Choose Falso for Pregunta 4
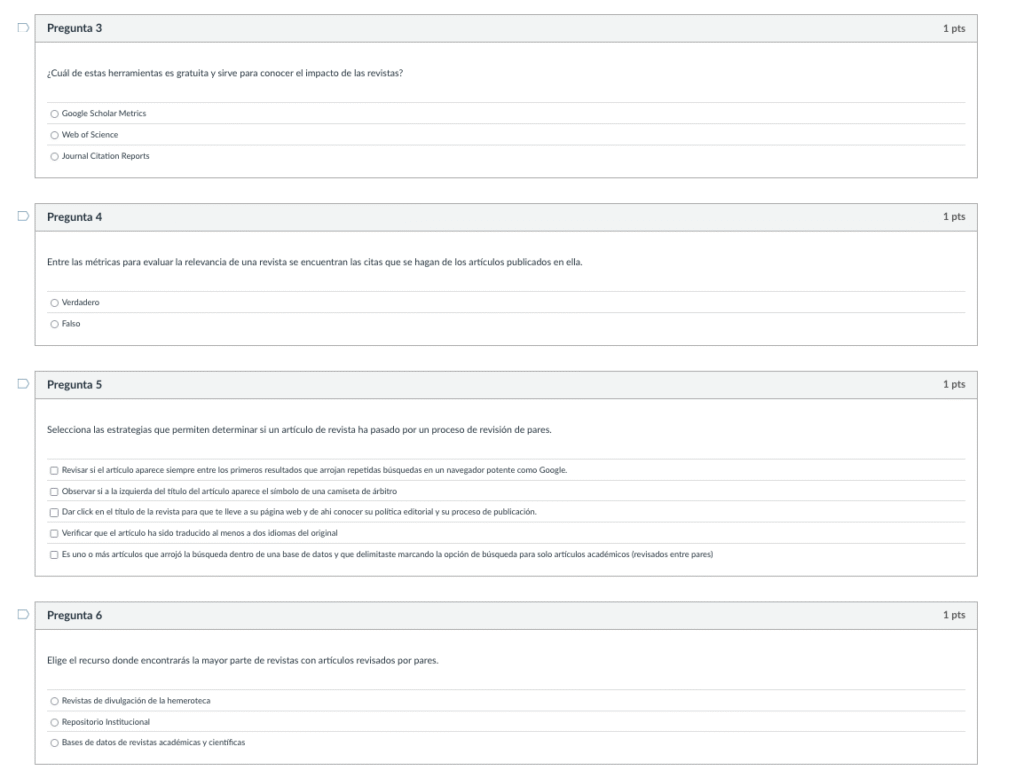 click(x=54, y=323)
